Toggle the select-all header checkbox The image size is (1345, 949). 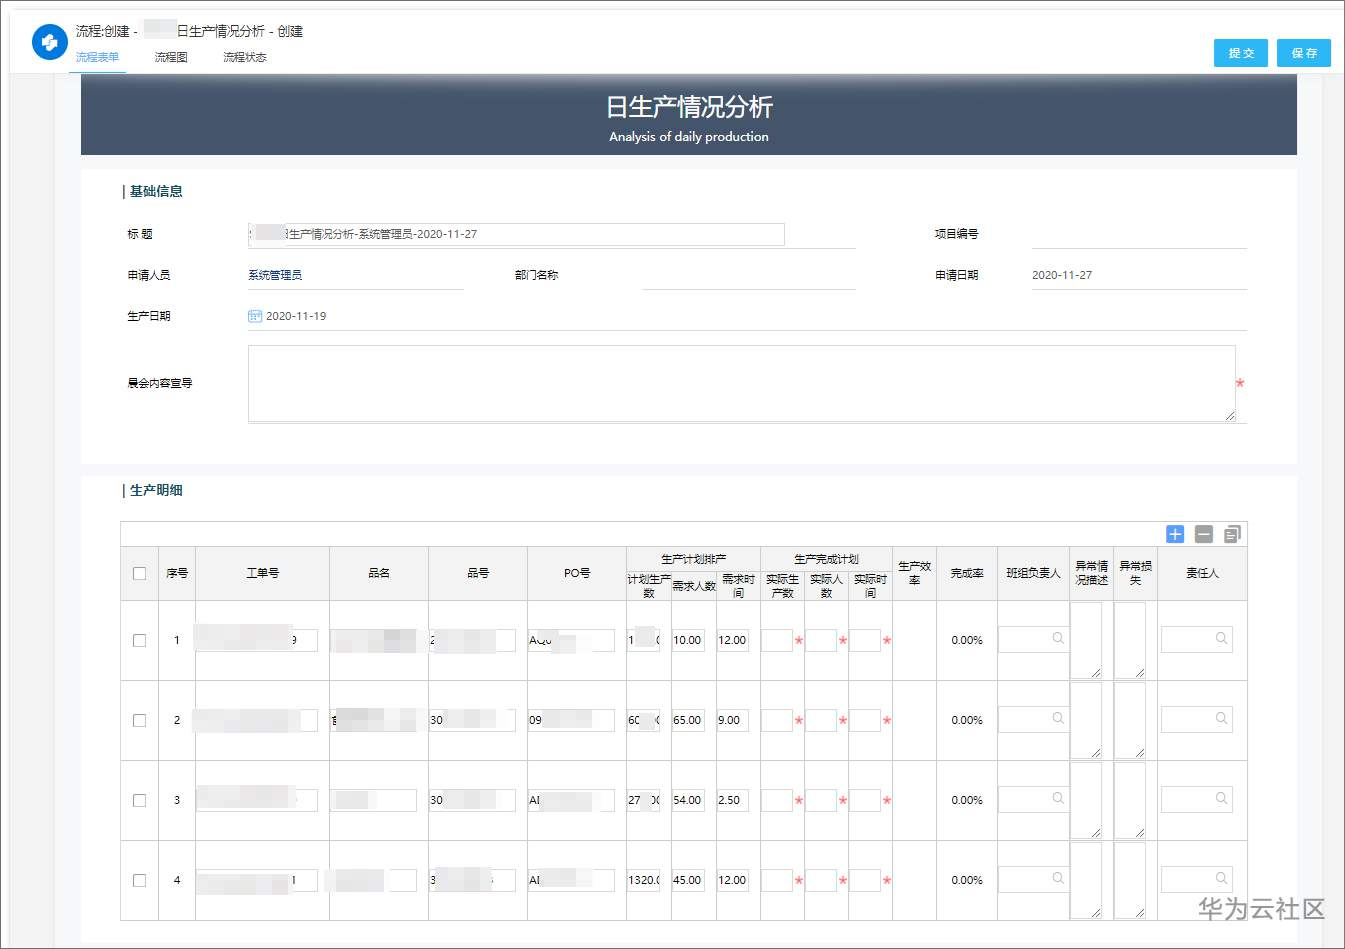[139, 573]
